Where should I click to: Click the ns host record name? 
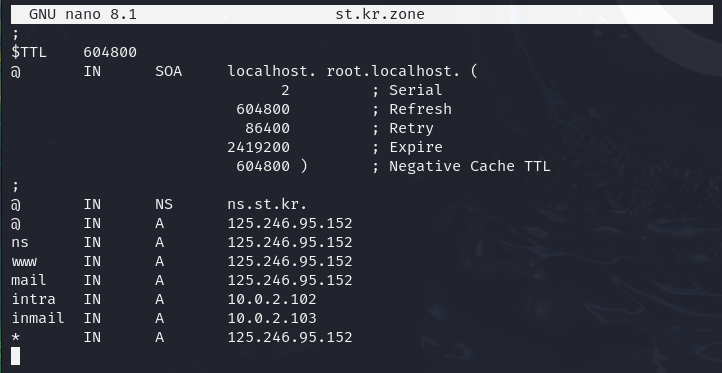(20, 242)
